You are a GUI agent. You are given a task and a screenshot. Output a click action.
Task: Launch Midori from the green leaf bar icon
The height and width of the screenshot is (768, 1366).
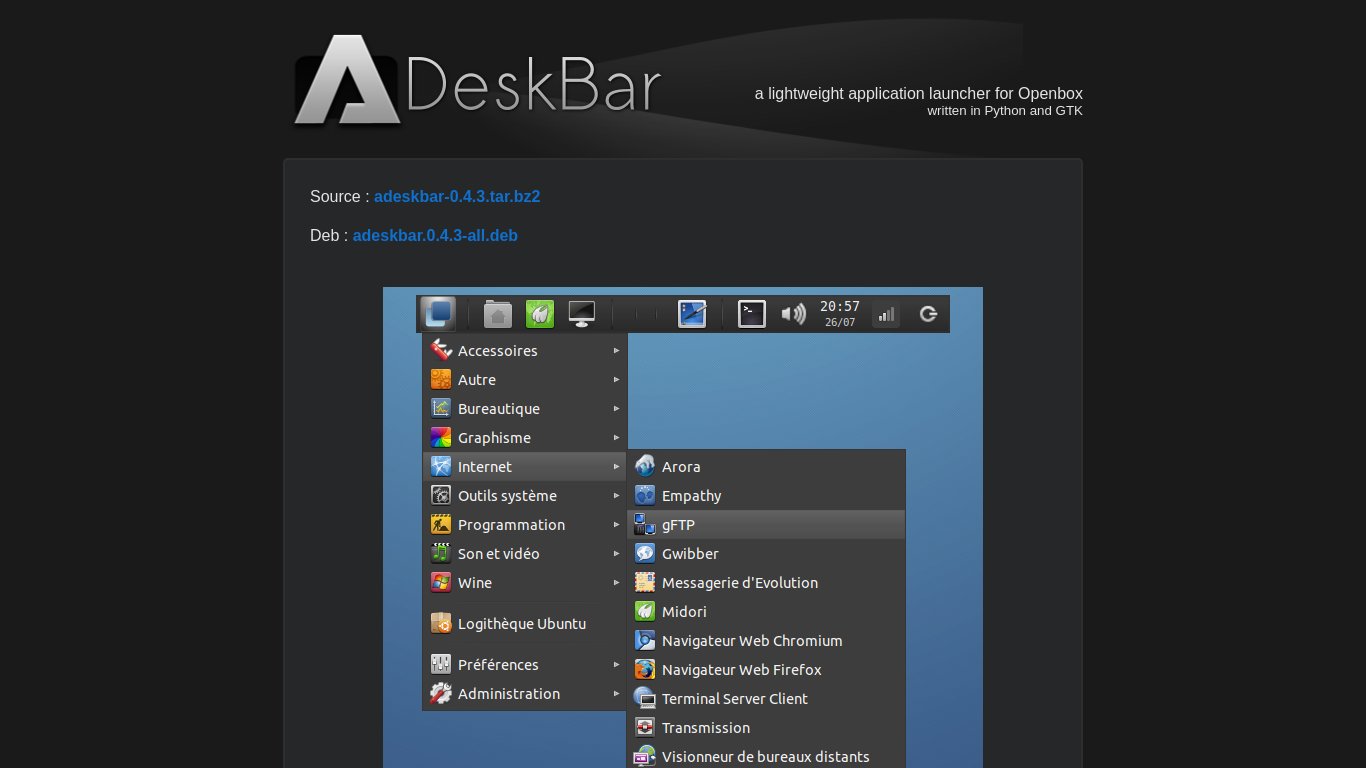click(x=540, y=314)
